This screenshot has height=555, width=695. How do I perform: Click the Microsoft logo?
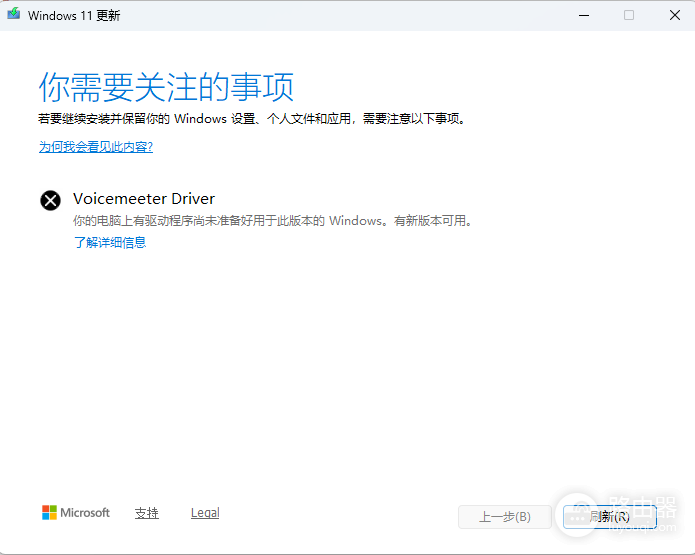point(76,512)
